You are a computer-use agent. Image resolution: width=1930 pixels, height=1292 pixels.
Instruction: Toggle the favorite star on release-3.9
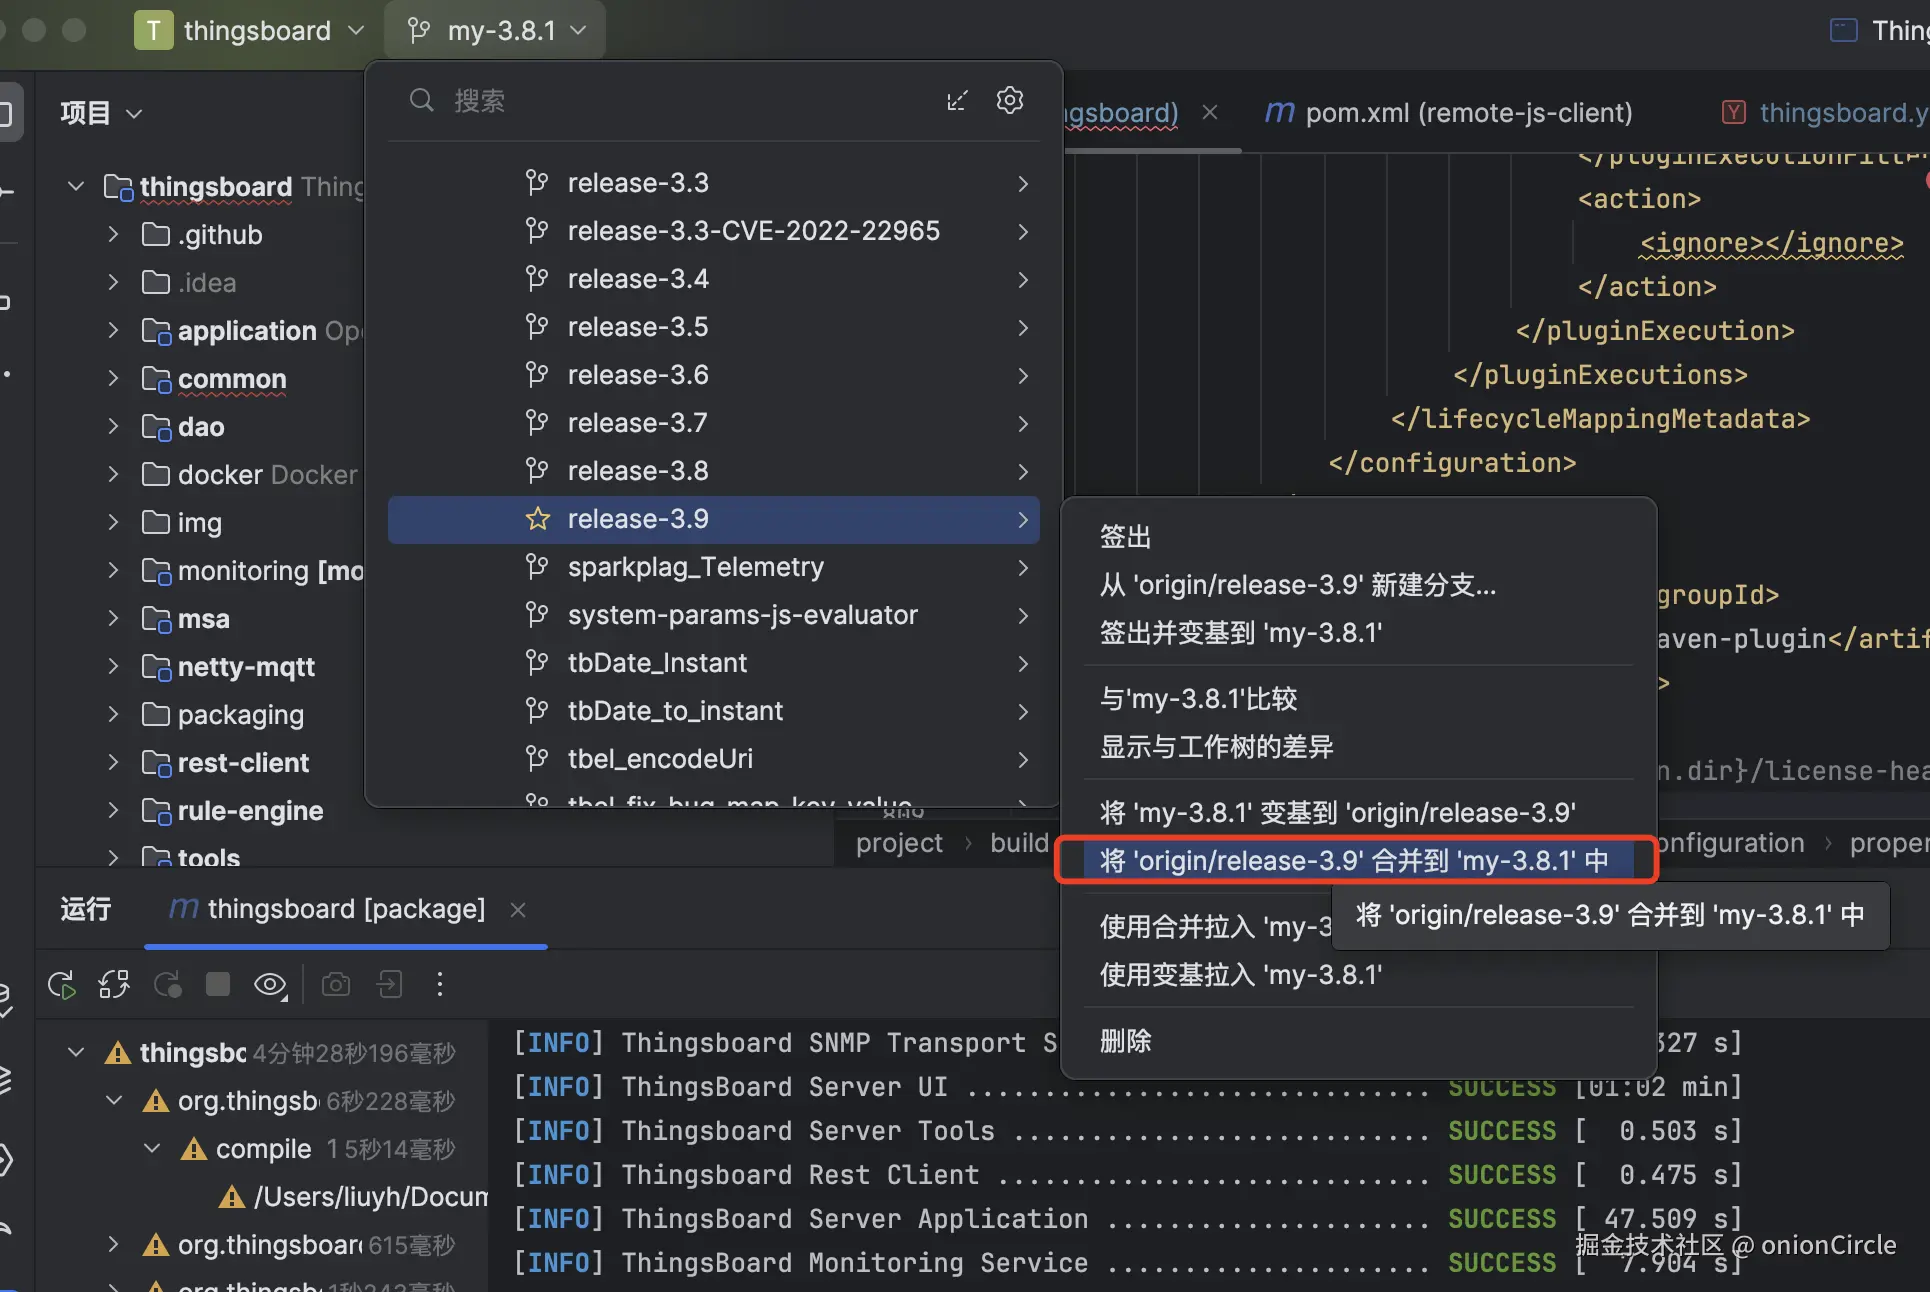tap(538, 519)
